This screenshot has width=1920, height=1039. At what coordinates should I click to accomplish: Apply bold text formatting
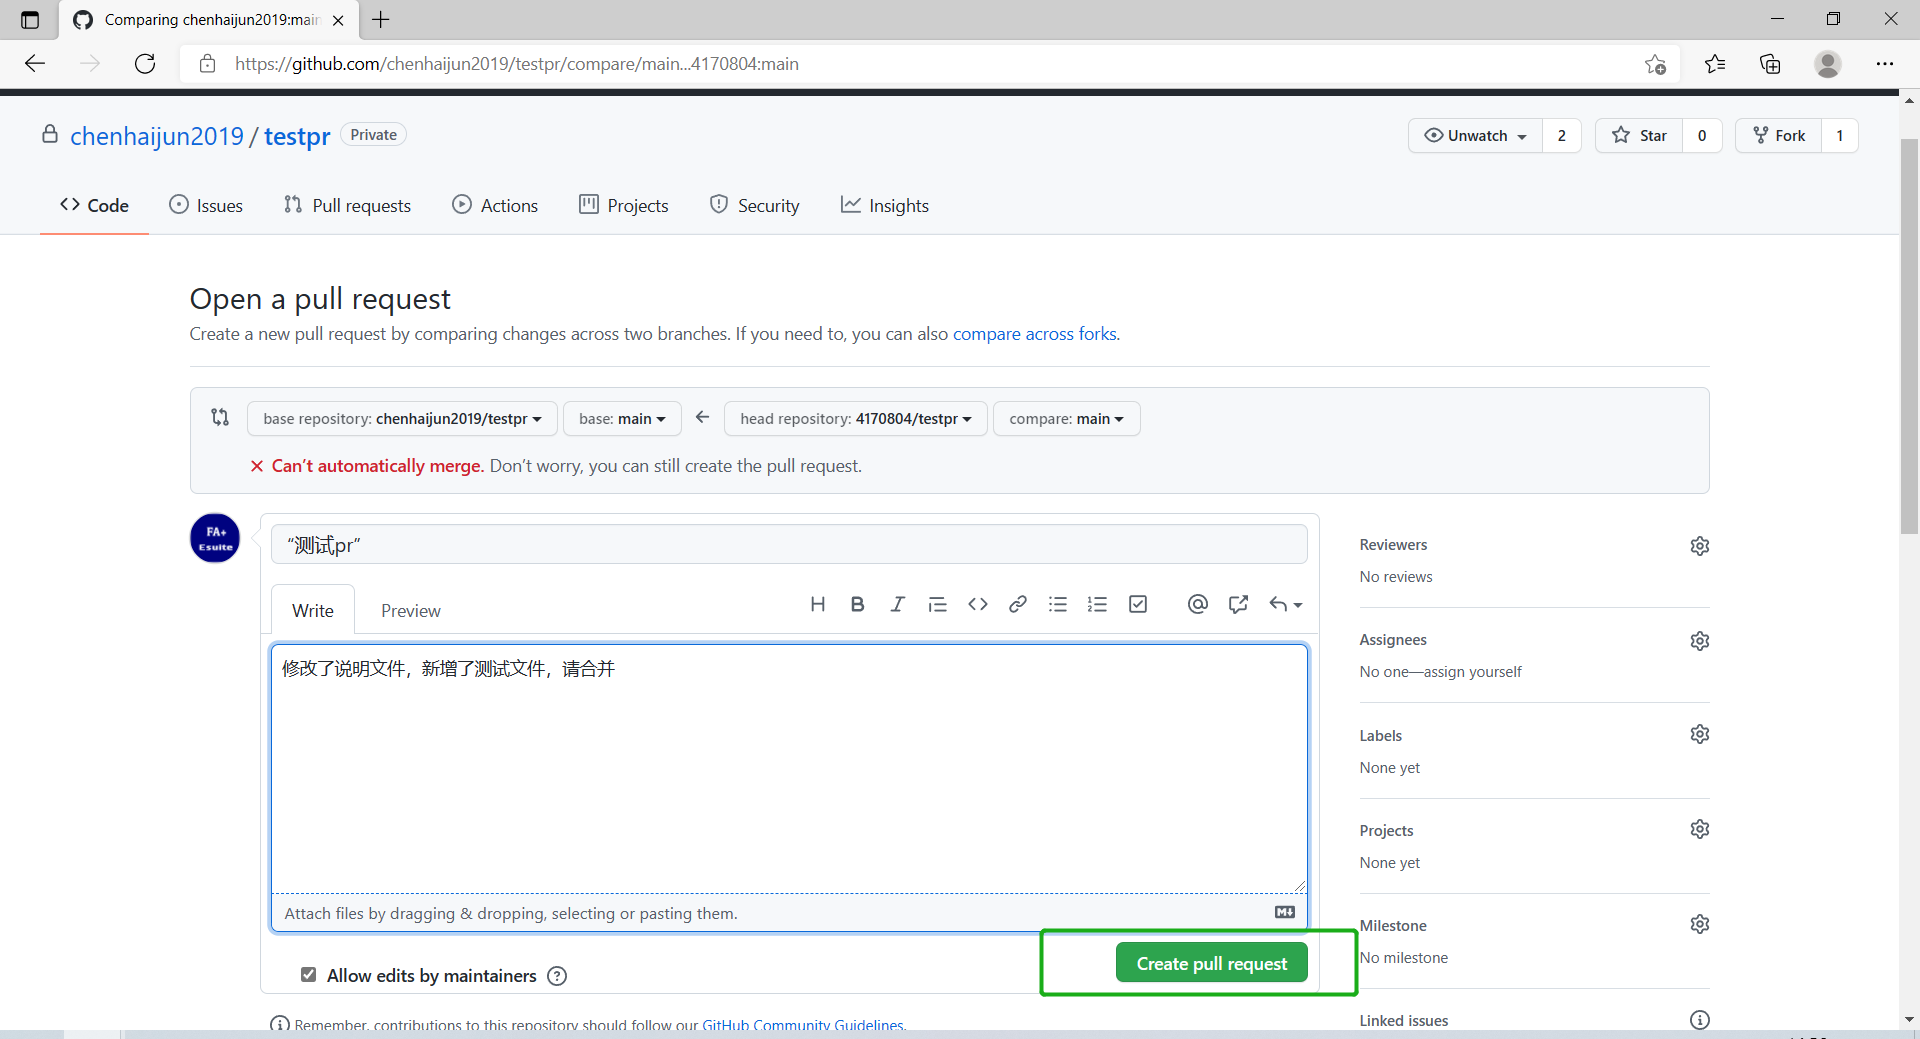tap(857, 604)
